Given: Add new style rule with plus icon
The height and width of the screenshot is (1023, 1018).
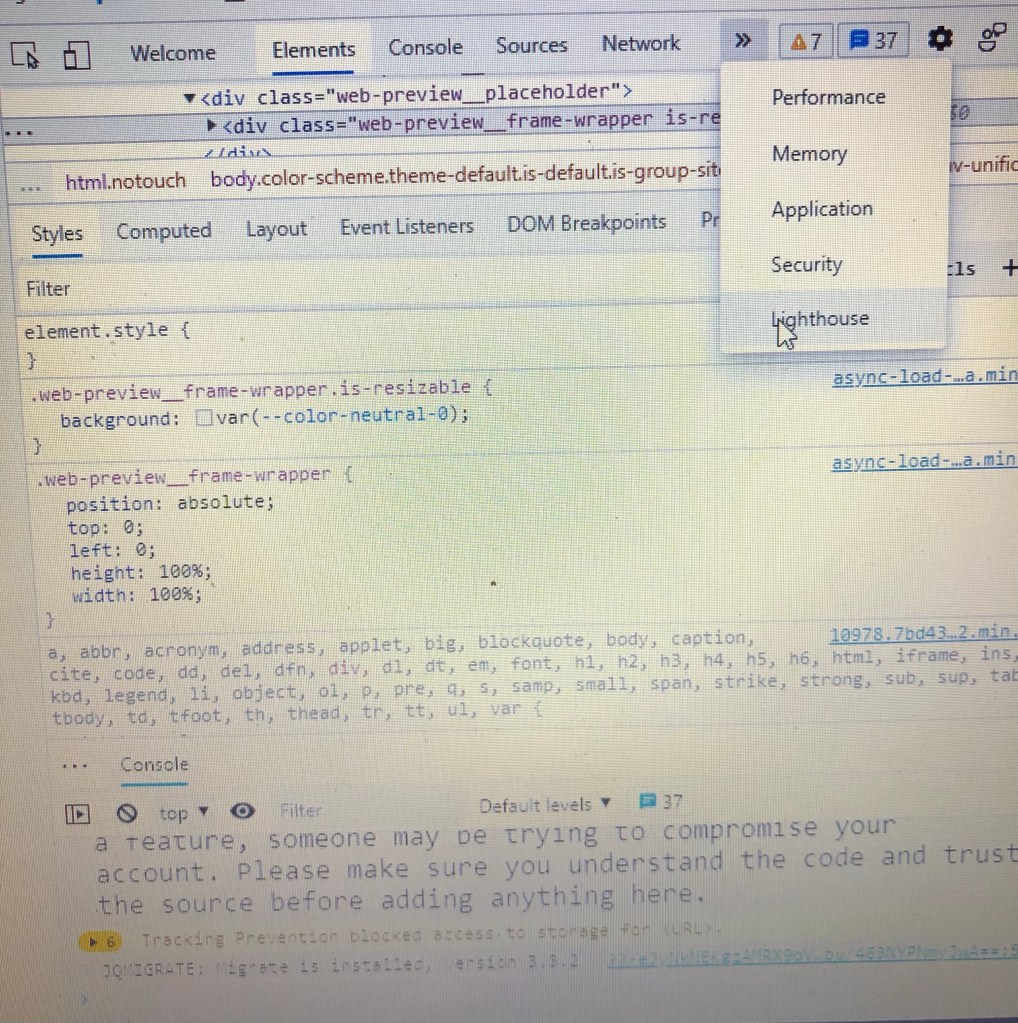Looking at the screenshot, I should point(1008,267).
